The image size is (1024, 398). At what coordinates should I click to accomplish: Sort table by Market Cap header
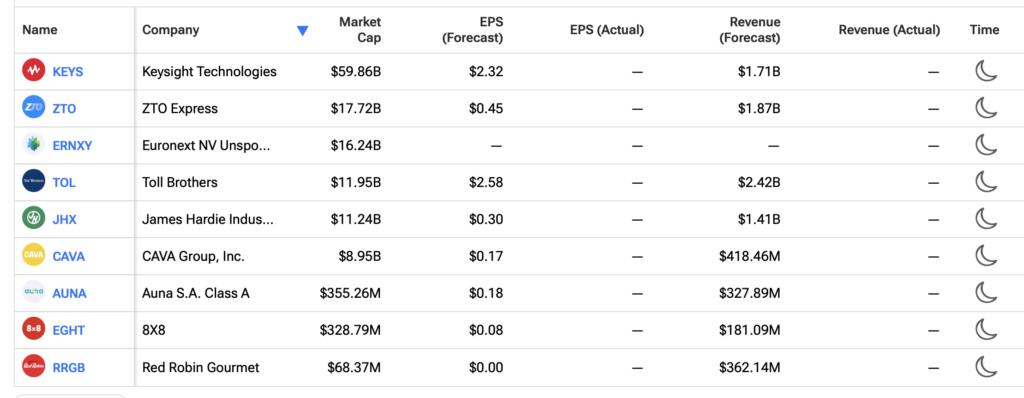click(360, 30)
